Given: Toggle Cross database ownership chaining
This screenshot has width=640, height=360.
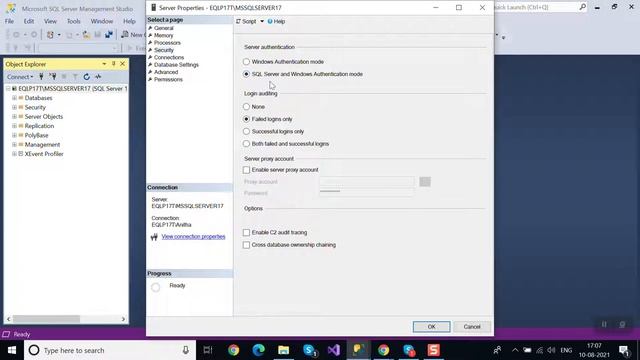Looking at the screenshot, I should pos(246,245).
